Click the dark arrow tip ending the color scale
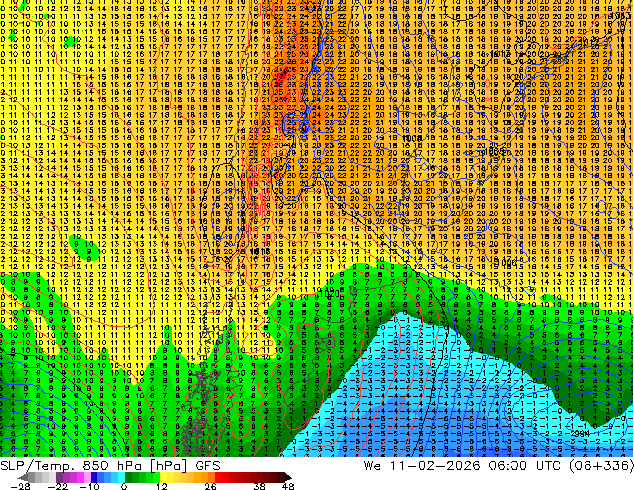This screenshot has width=634, height=490. 288,477
